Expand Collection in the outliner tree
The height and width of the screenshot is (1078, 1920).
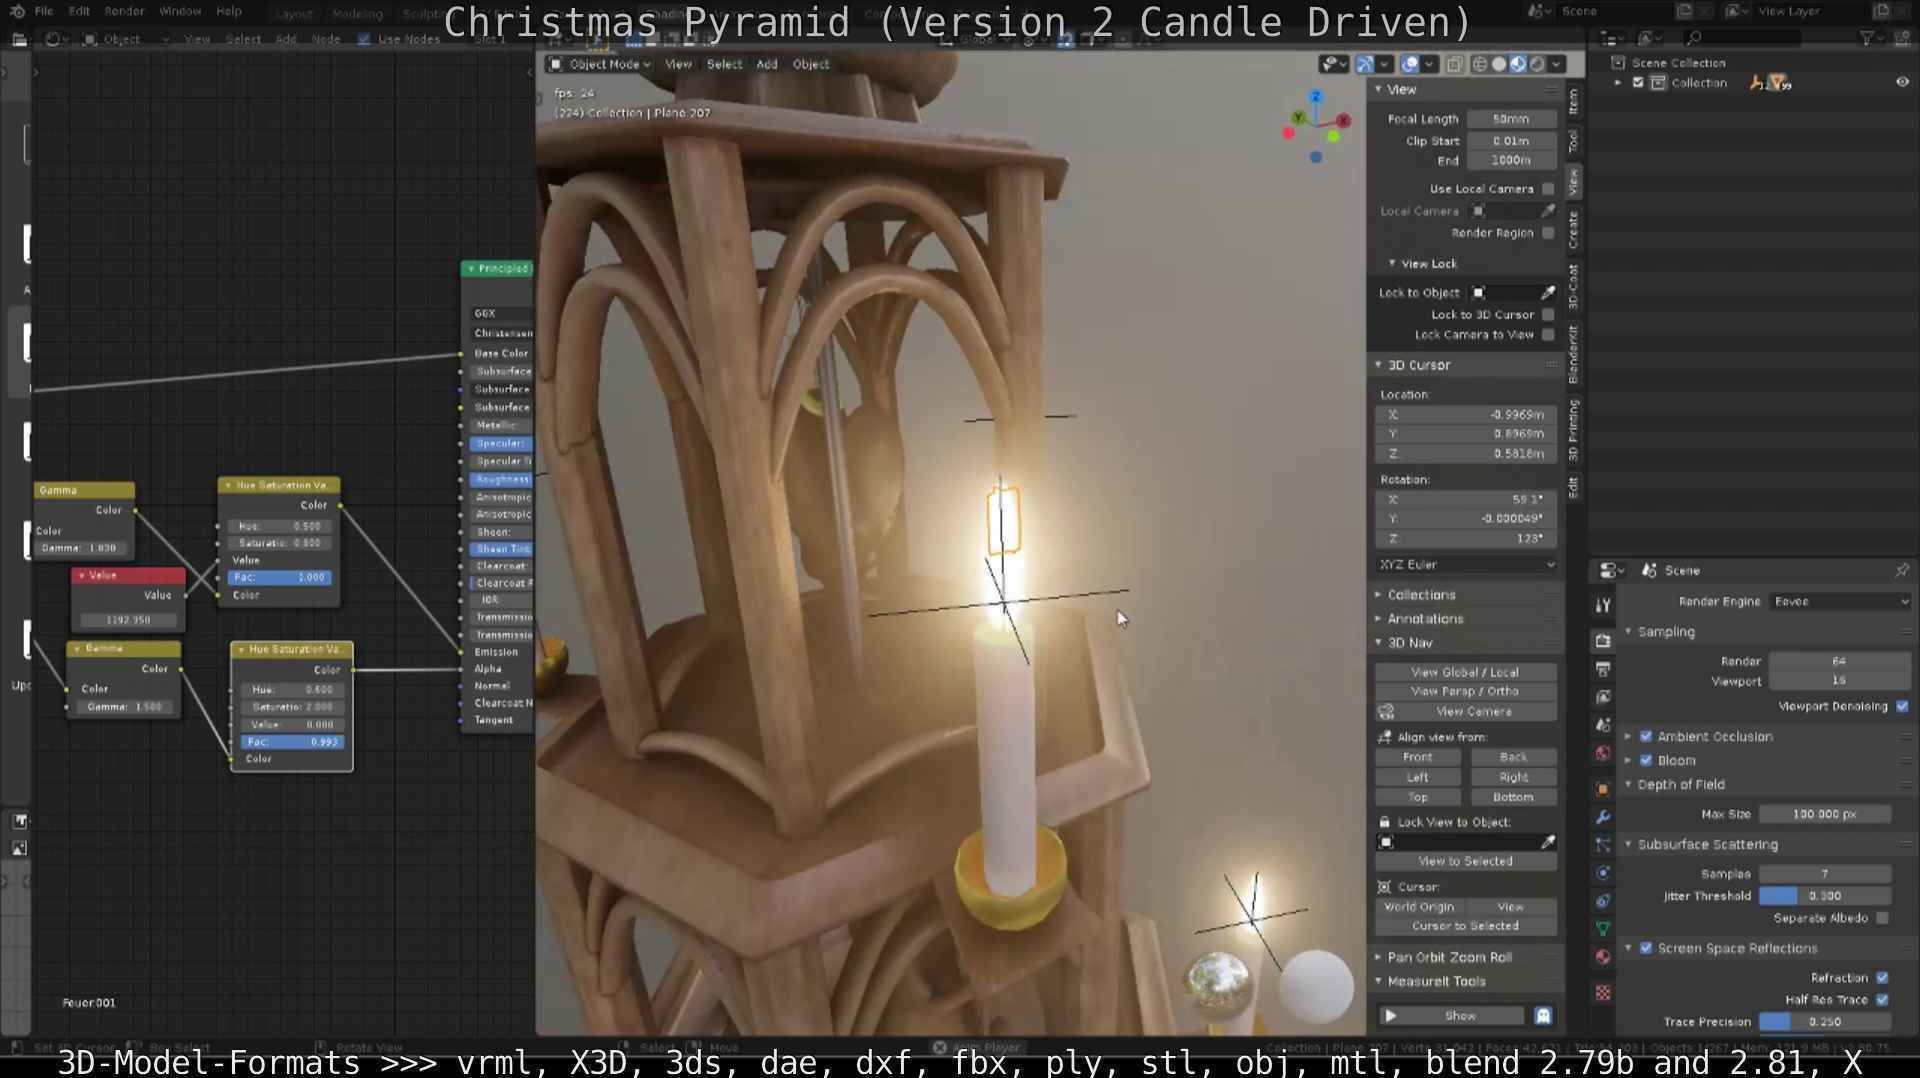click(1618, 83)
